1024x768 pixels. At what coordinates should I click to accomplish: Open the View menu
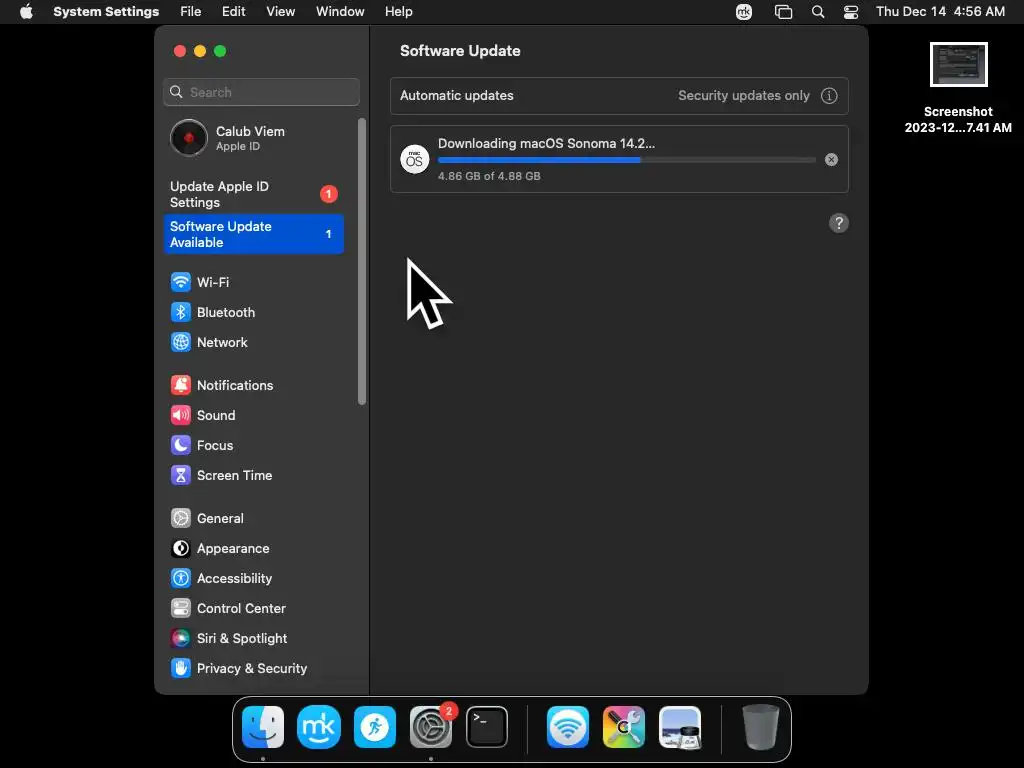pyautogui.click(x=280, y=12)
